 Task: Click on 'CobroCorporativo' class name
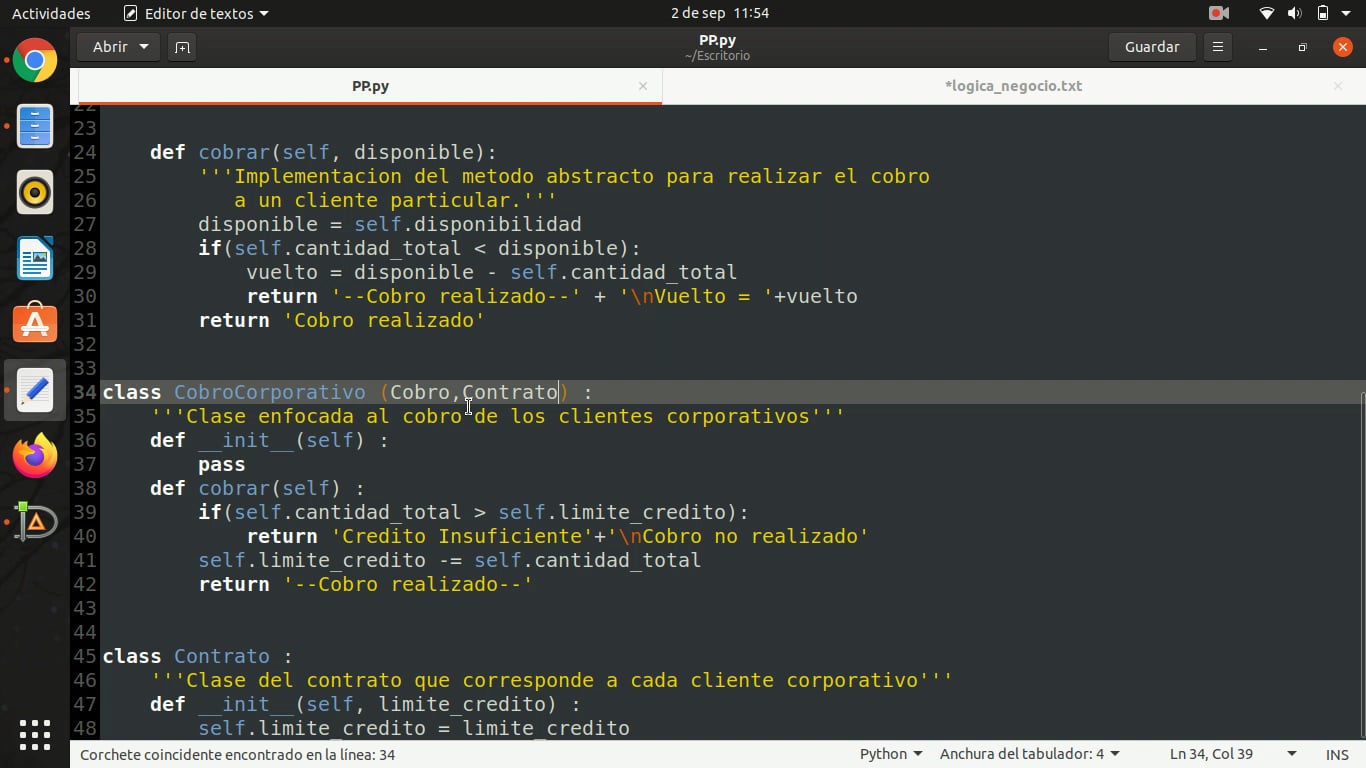270,392
